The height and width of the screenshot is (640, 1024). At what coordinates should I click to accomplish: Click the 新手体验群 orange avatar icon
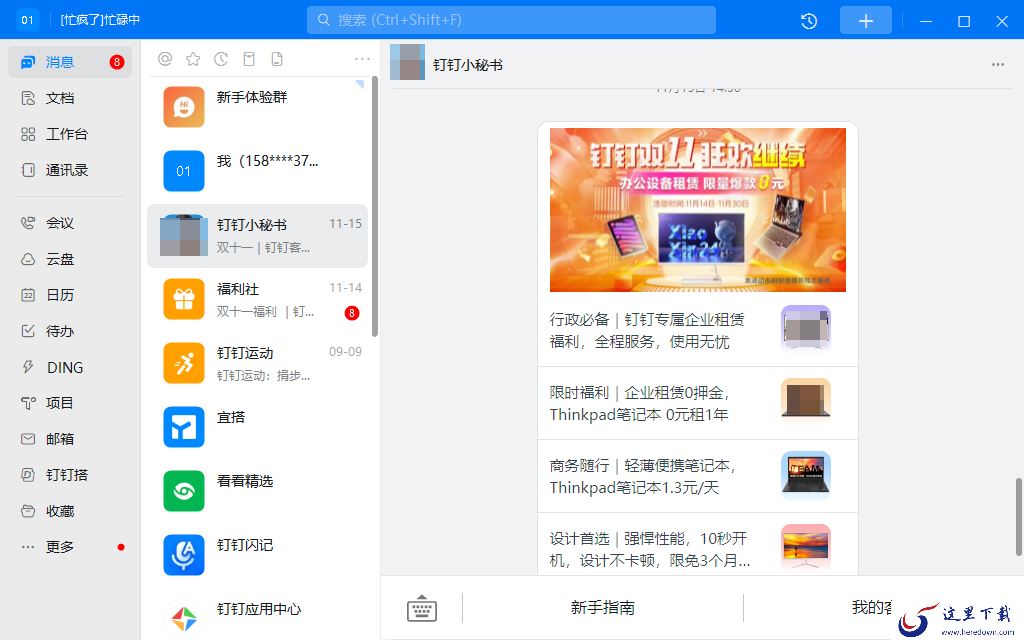pos(184,107)
